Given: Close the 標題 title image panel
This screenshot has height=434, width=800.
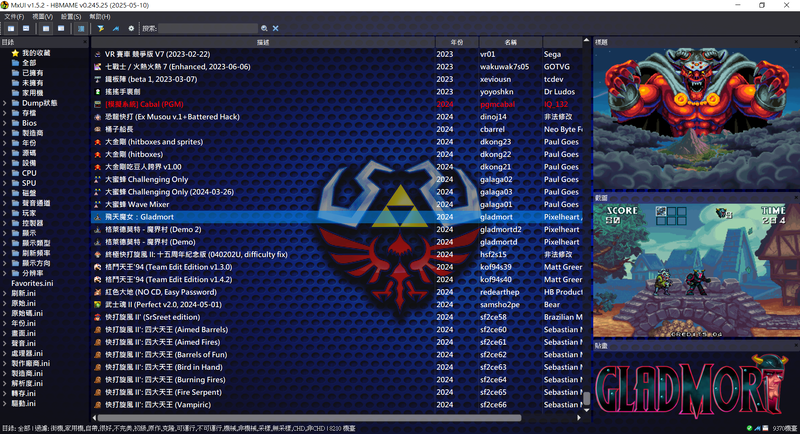Looking at the screenshot, I should [796, 42].
